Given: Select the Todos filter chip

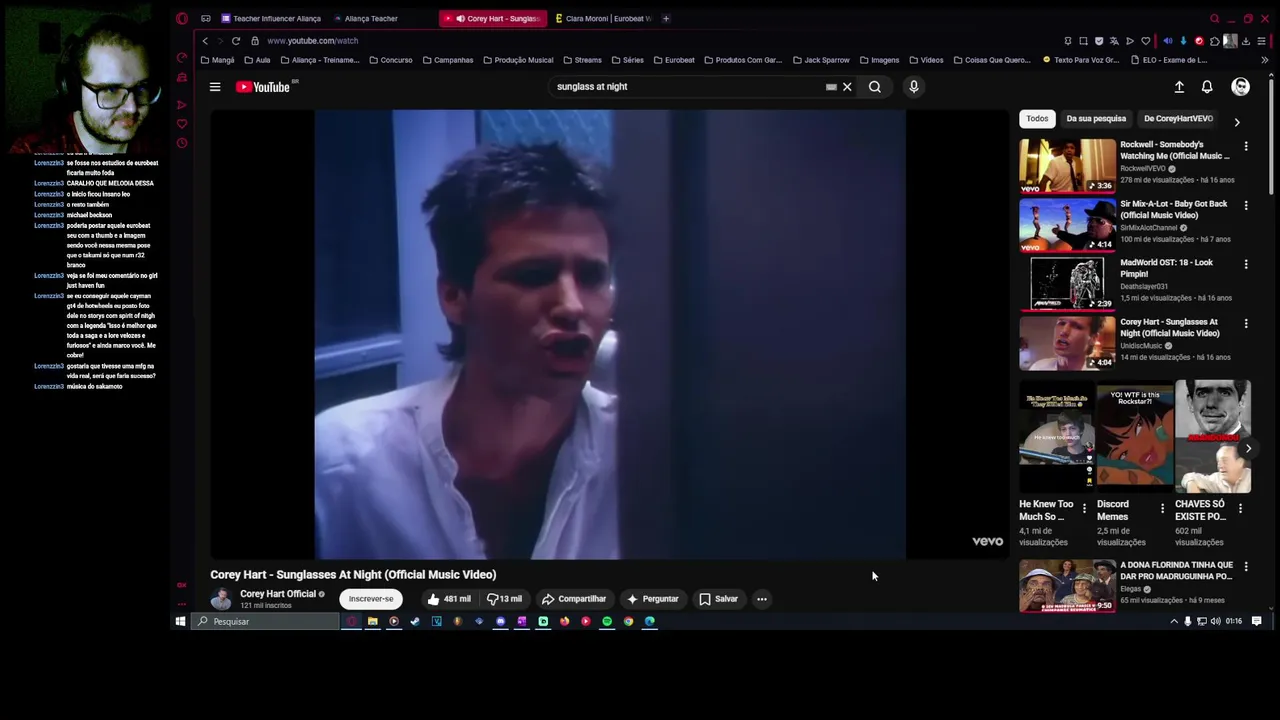Looking at the screenshot, I should coord(1037,119).
